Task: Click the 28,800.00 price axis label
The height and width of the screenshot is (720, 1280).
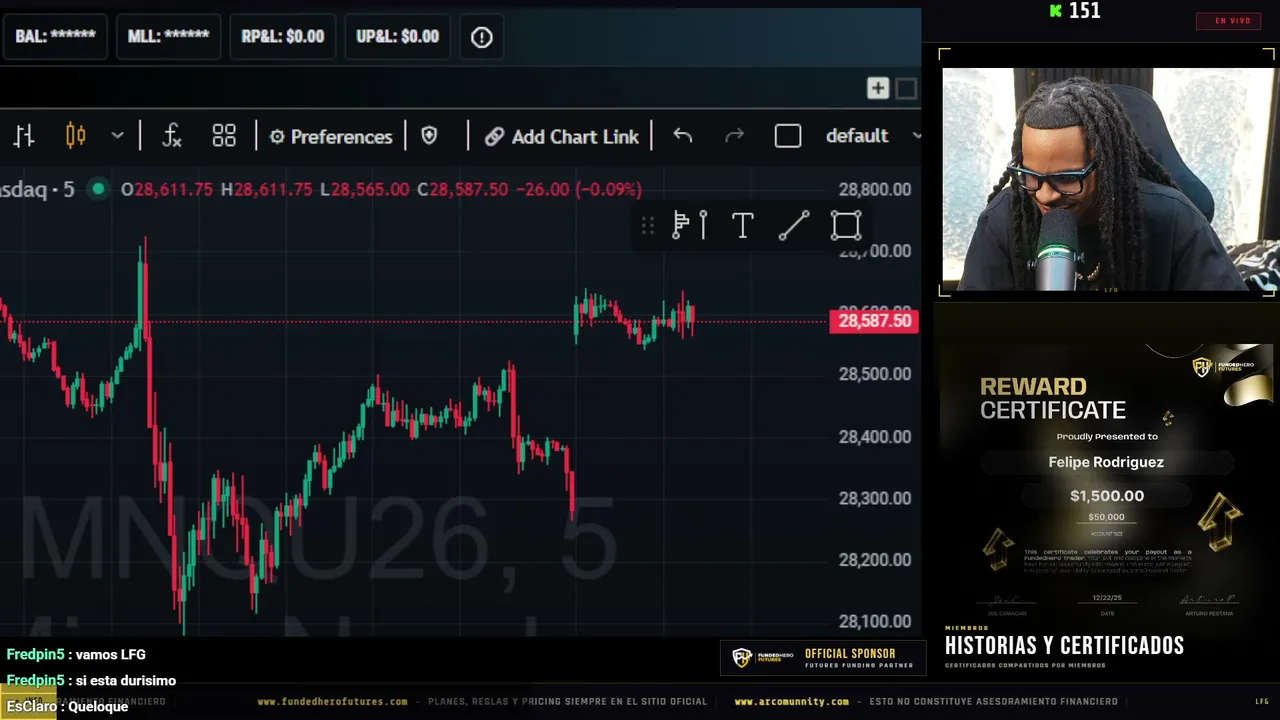Action: pos(875,190)
